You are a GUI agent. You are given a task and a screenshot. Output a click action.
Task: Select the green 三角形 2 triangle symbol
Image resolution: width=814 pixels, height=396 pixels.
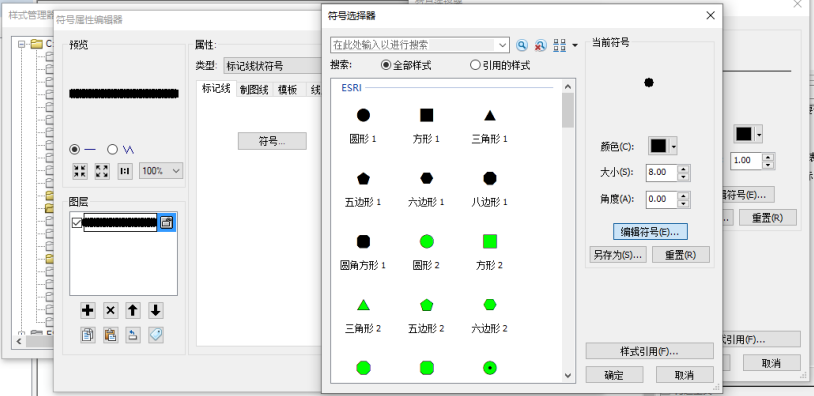(363, 305)
